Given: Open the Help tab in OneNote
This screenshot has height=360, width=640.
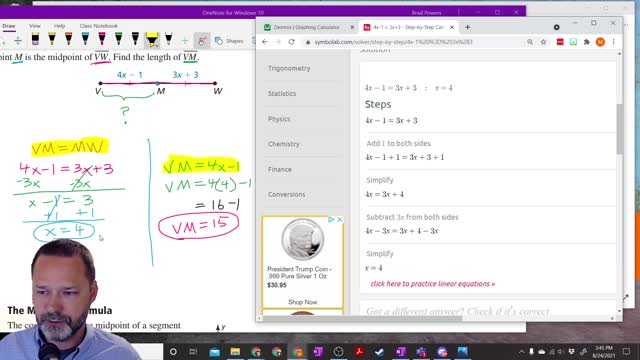Looking at the screenshot, I should click(x=60, y=26).
